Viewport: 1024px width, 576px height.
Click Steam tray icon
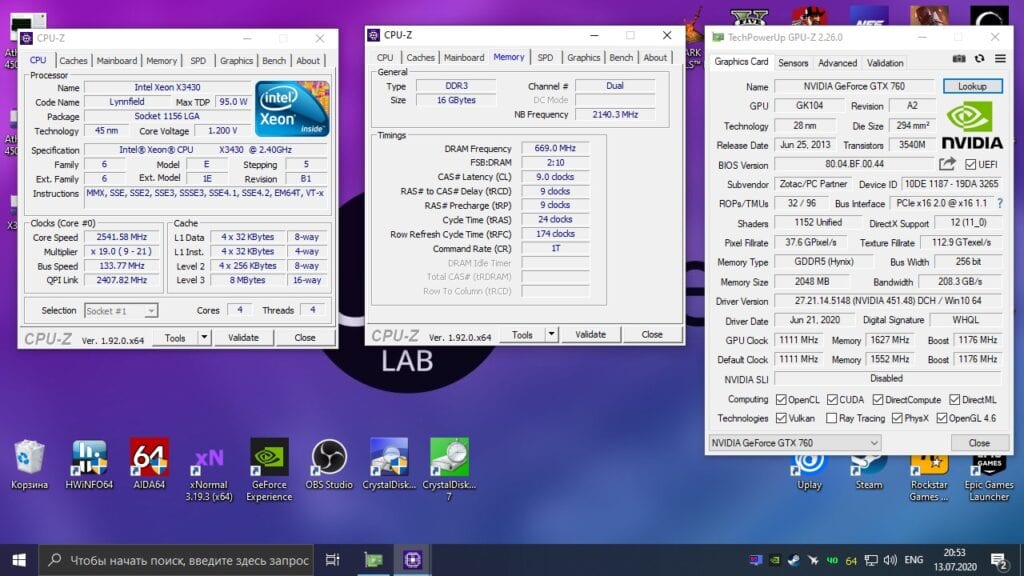coord(793,560)
